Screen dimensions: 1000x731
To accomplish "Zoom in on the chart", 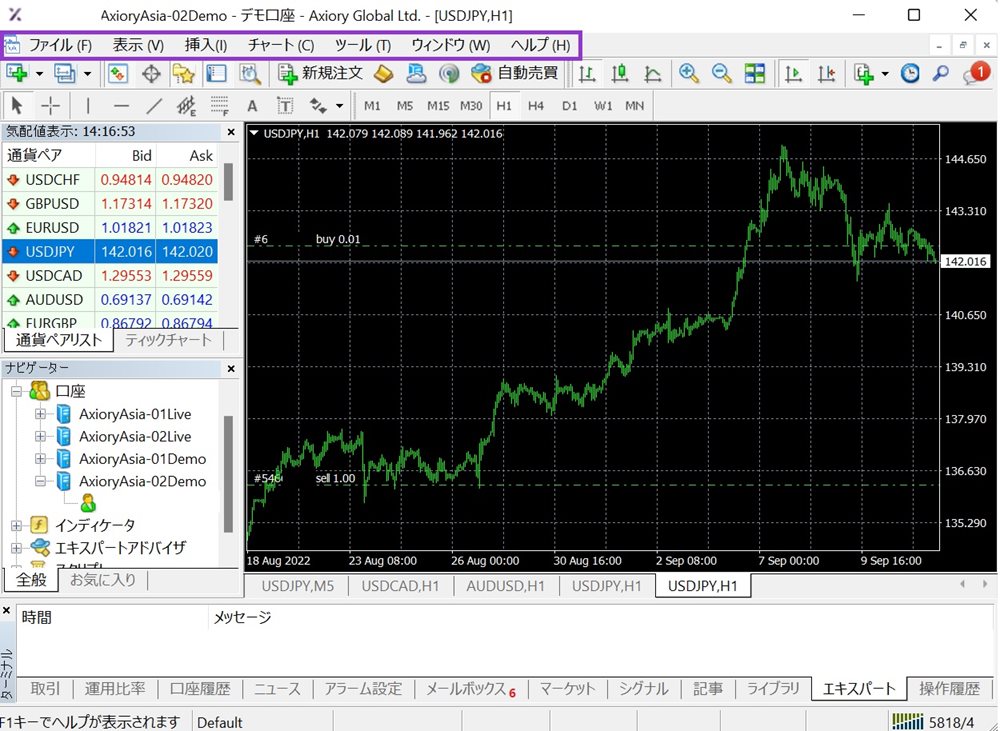I will (689, 73).
